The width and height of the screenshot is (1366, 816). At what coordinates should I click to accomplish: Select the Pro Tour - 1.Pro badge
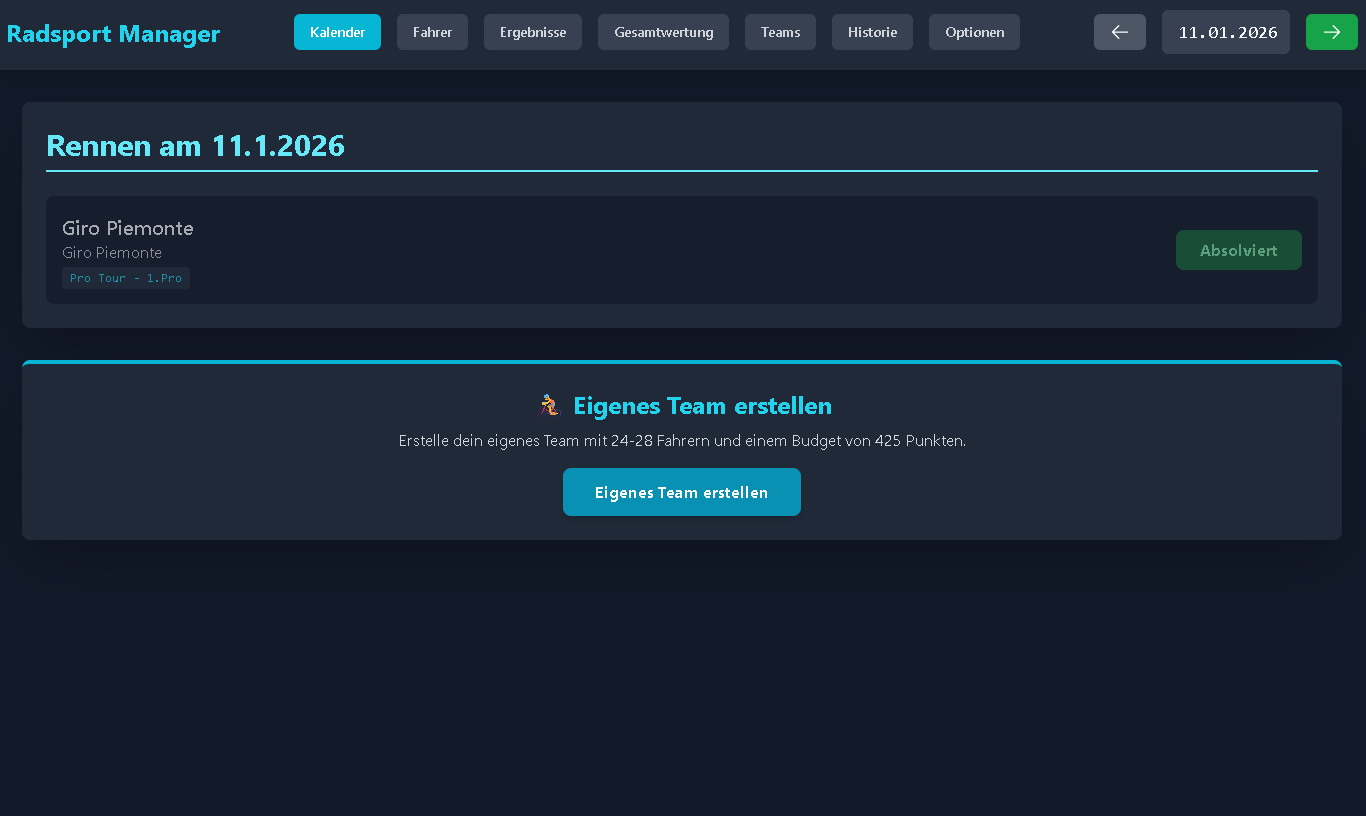126,278
